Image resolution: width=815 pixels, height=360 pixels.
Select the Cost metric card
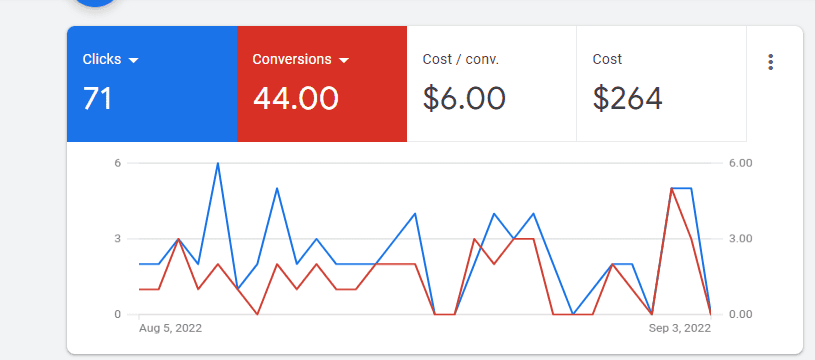point(661,84)
